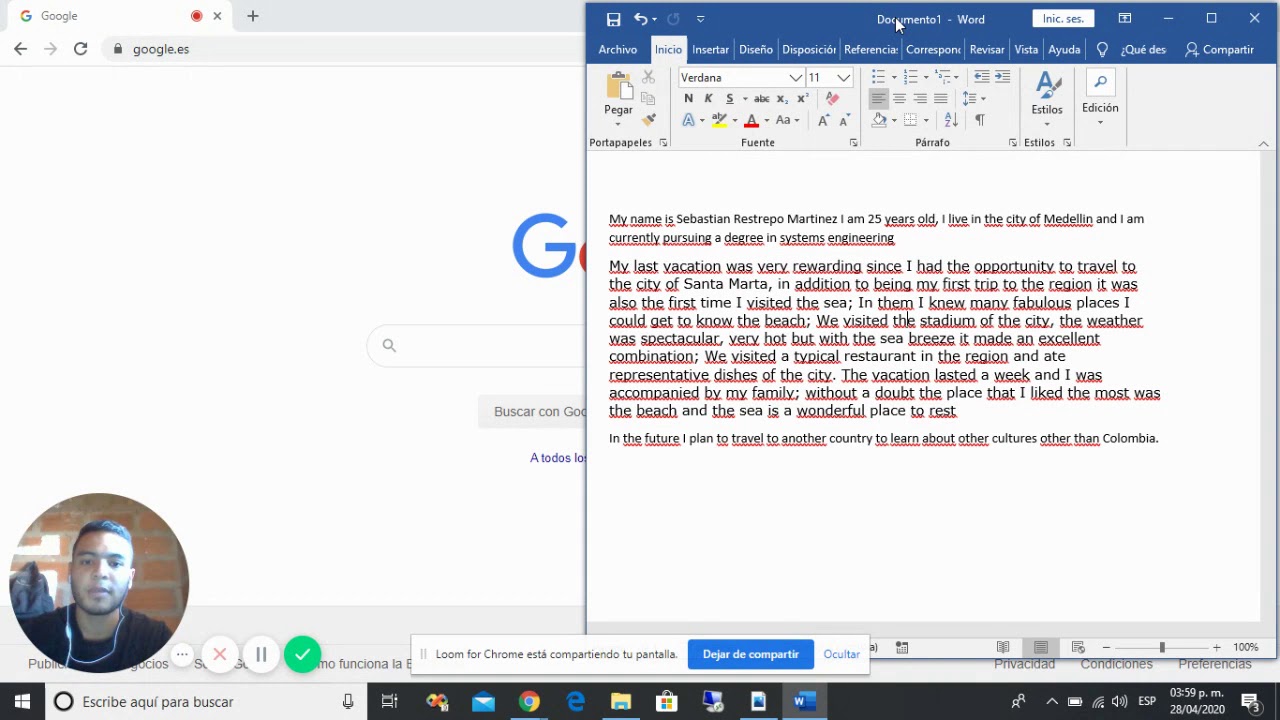Apply bold formatting (N) in Word
The image size is (1280, 720).
pyautogui.click(x=688, y=98)
